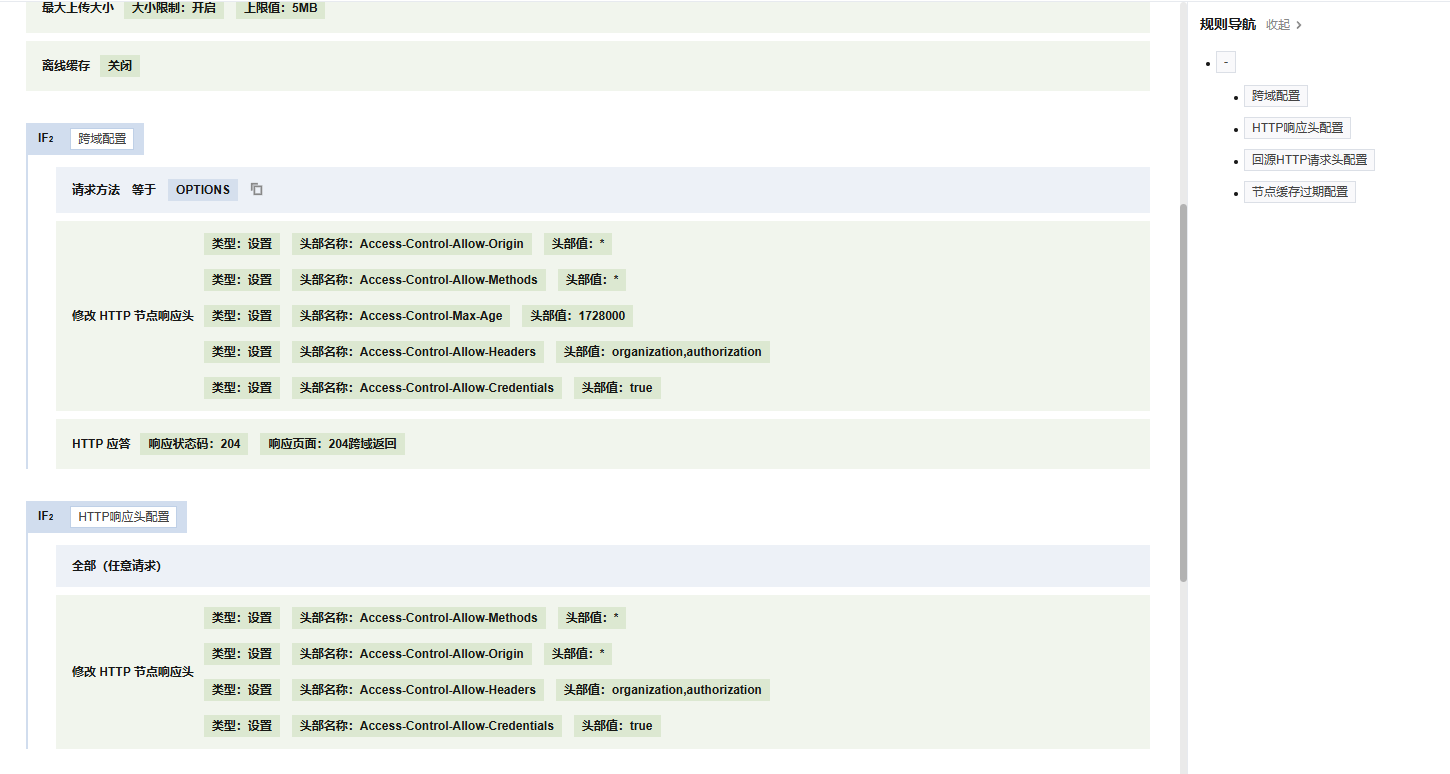Click 大小限制：开启 tag
The width and height of the screenshot is (1450, 774).
coord(173,8)
